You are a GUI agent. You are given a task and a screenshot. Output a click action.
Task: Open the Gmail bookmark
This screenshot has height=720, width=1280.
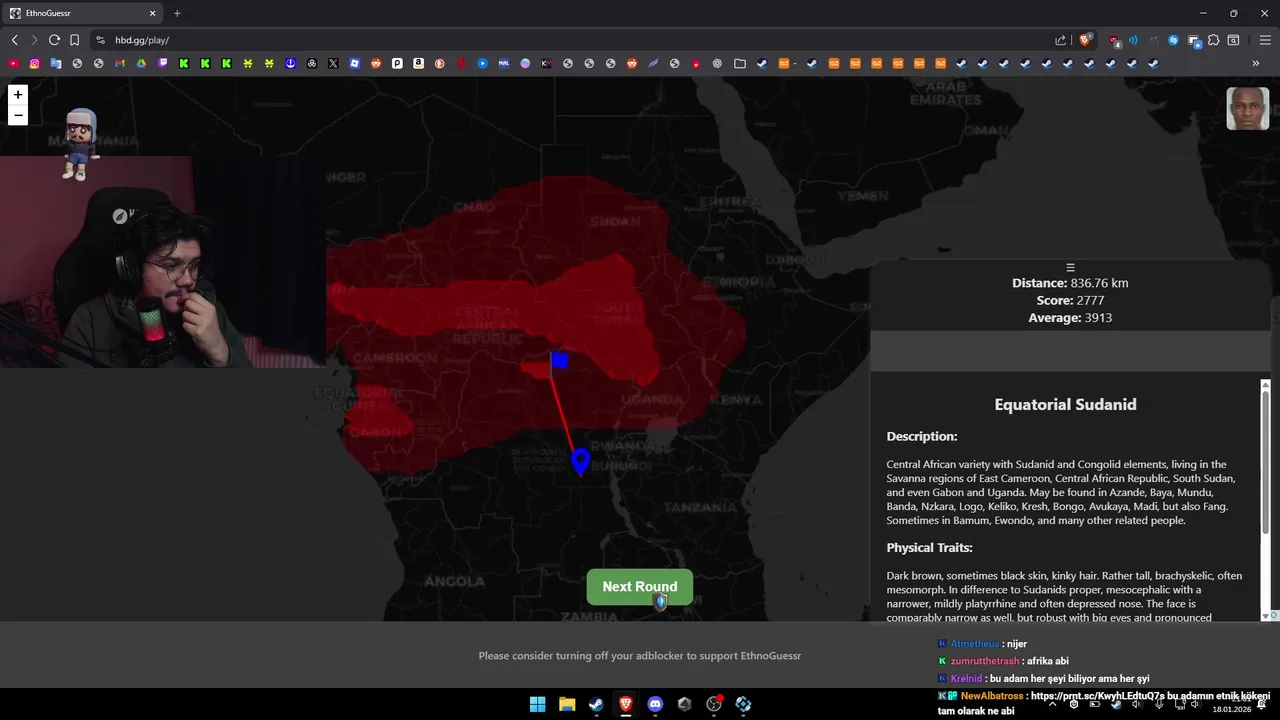tap(119, 63)
